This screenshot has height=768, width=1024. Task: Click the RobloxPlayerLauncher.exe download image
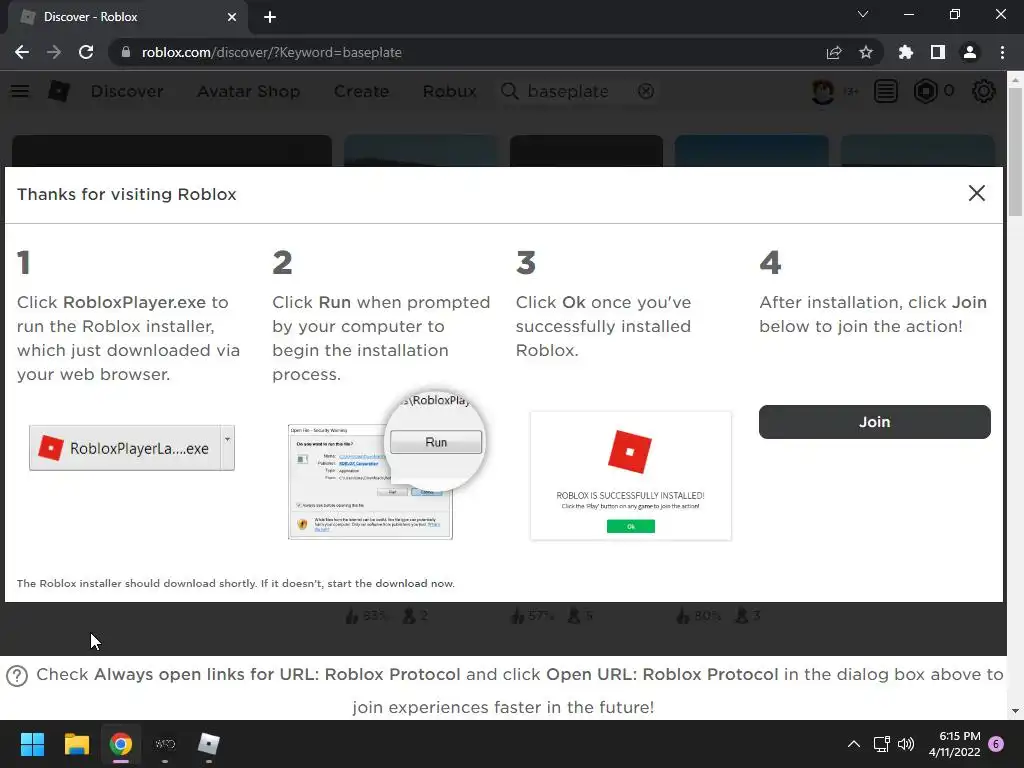[132, 448]
